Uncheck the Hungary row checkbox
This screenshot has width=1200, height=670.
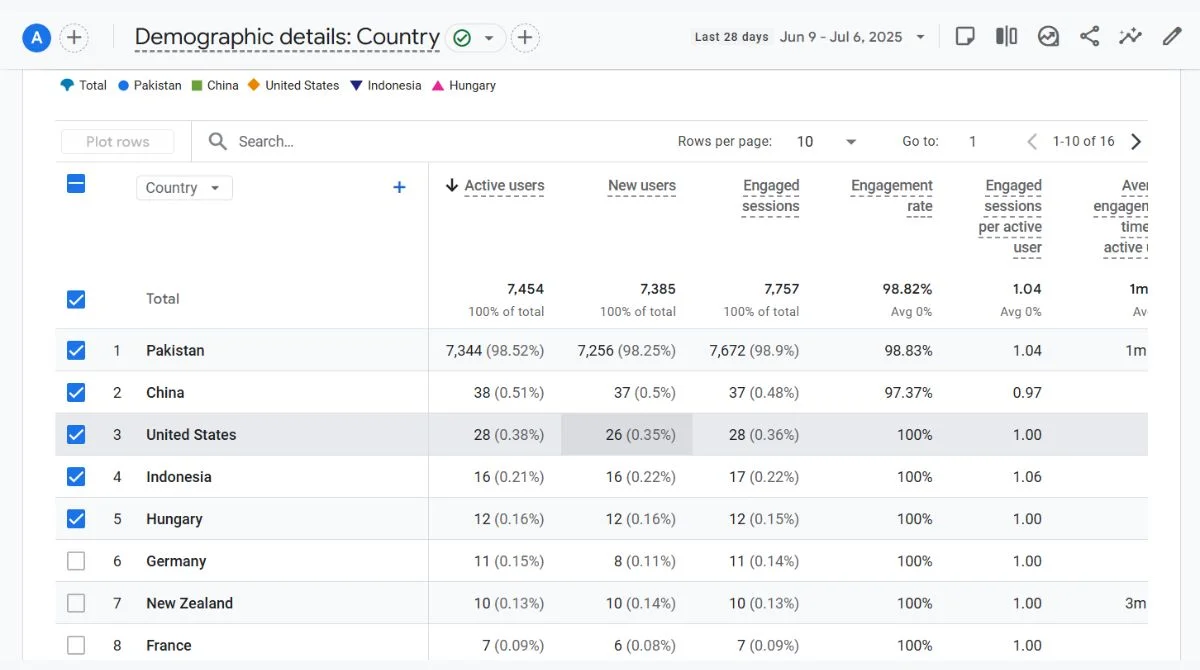[76, 519]
